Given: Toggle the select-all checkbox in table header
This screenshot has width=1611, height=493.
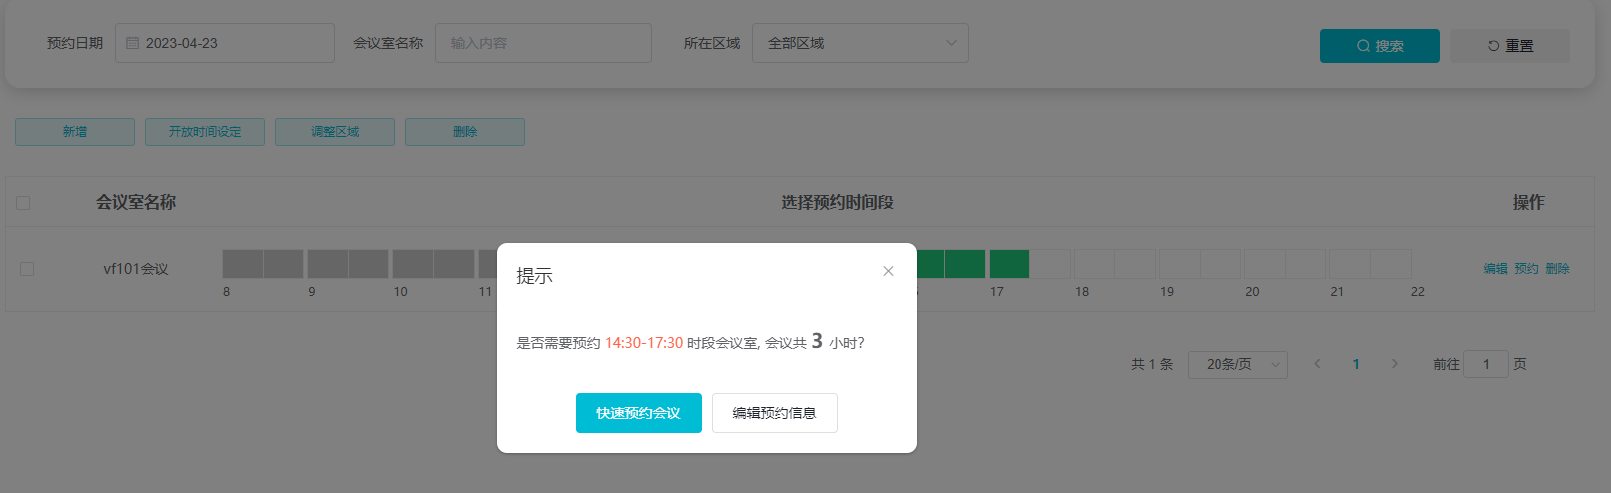Looking at the screenshot, I should 23,203.
